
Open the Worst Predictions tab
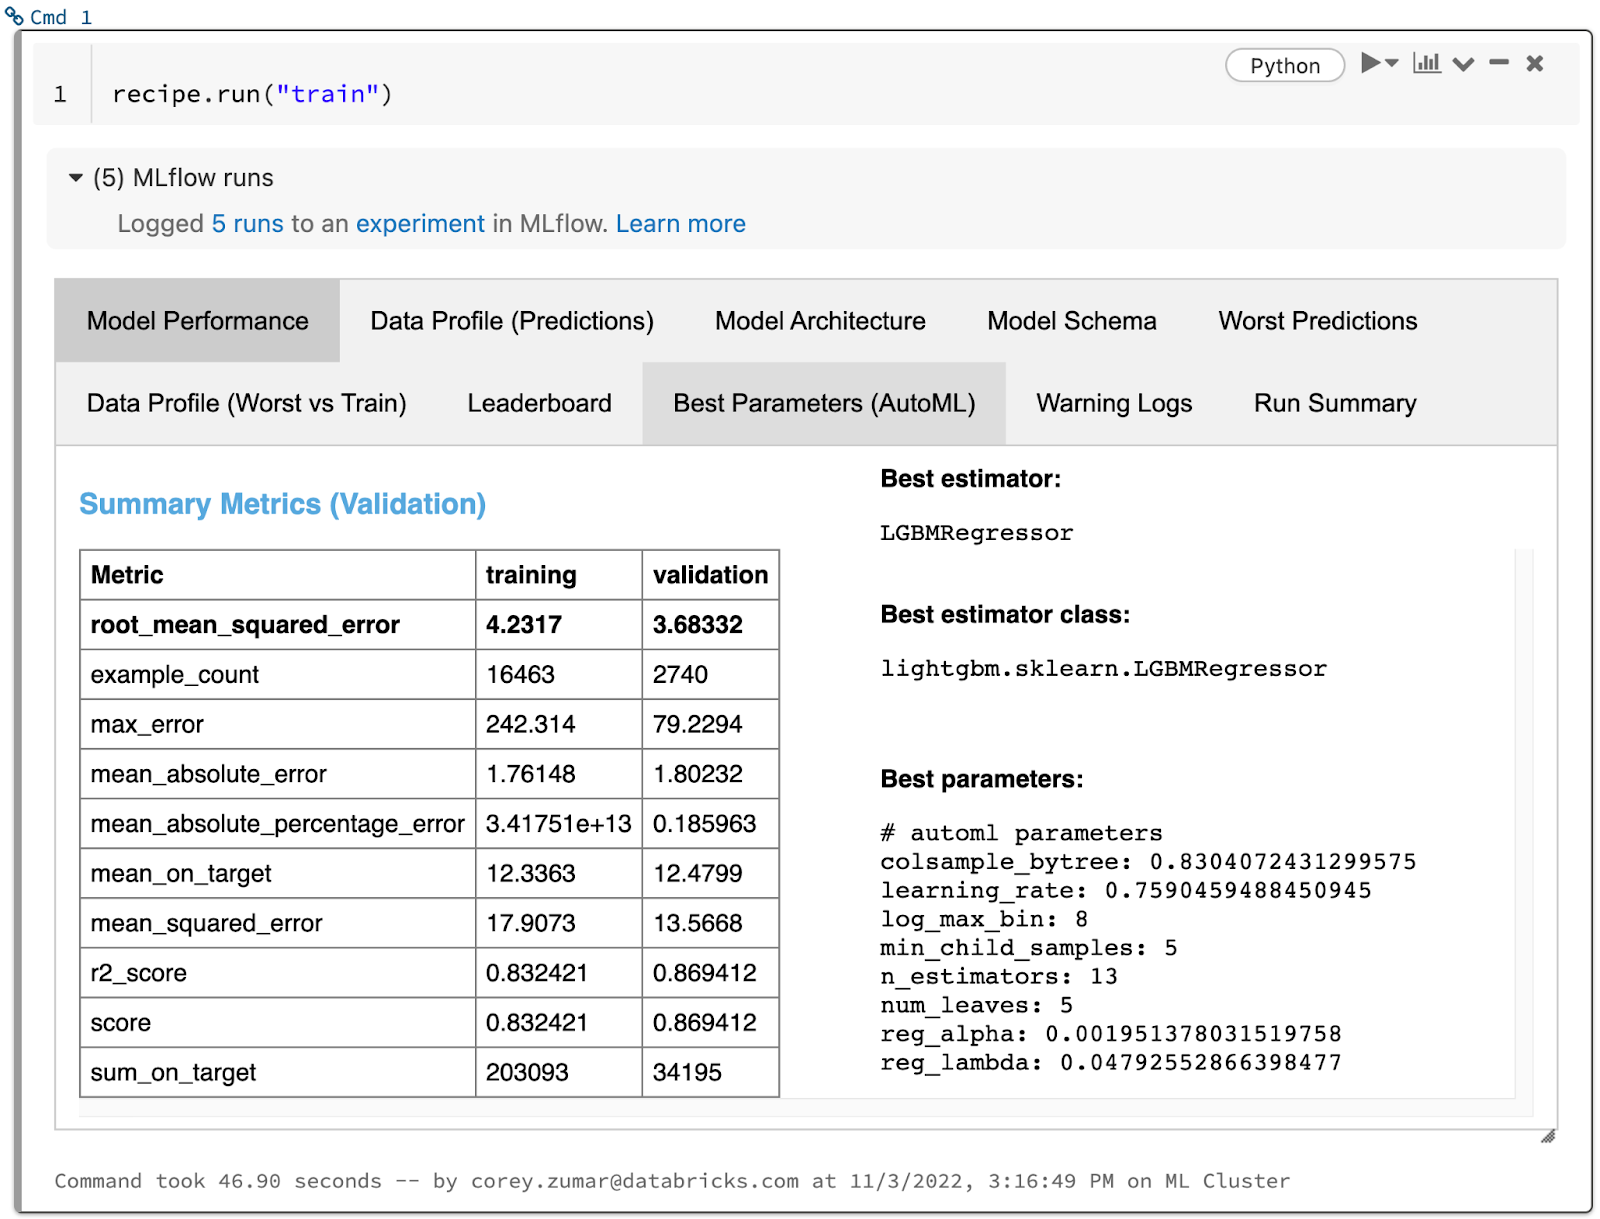pos(1318,321)
